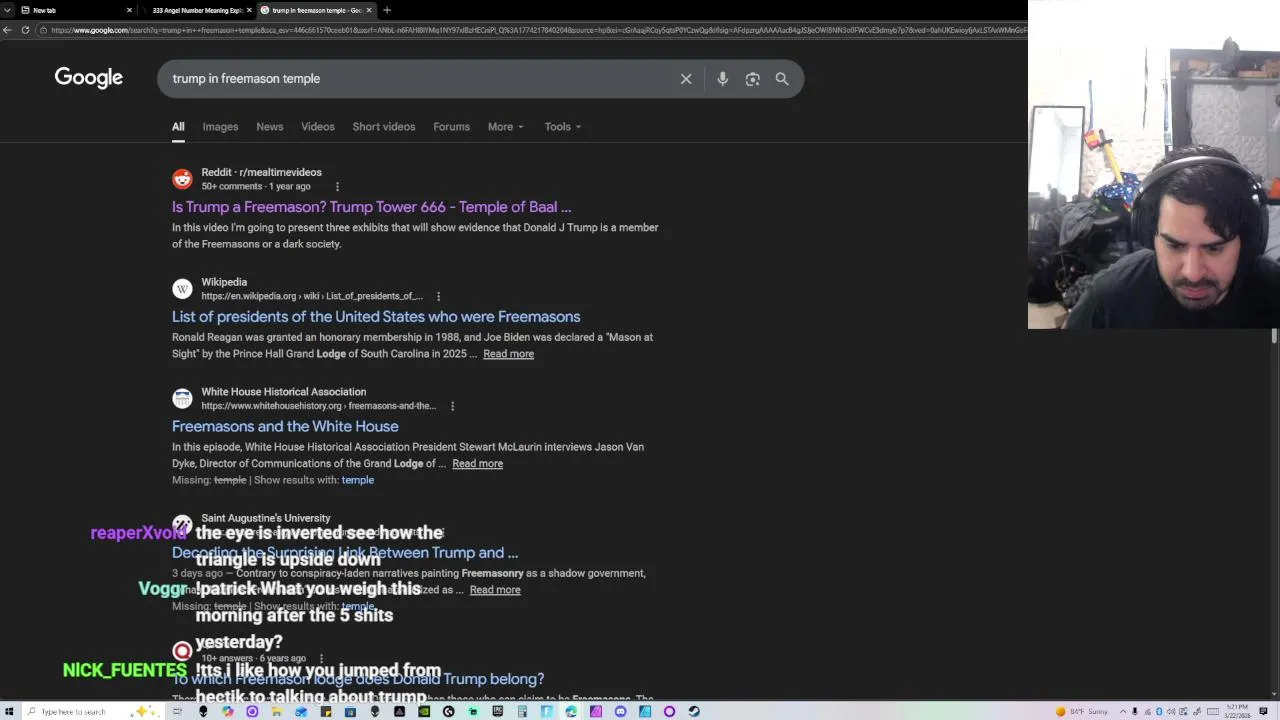Click 'Reddit · r/mealtimevideos' source text
1280x720 pixels.
point(261,172)
